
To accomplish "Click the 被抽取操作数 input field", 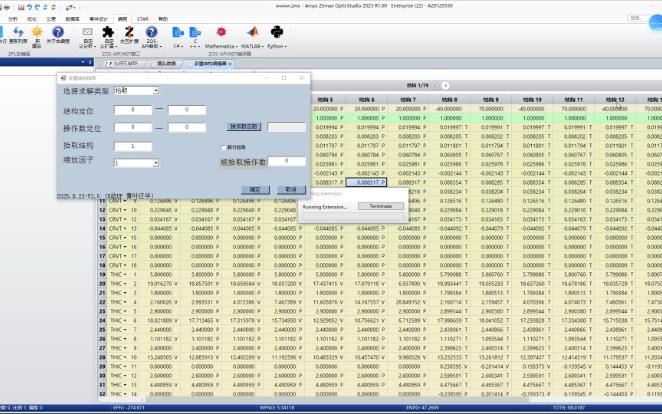I will click(286, 161).
